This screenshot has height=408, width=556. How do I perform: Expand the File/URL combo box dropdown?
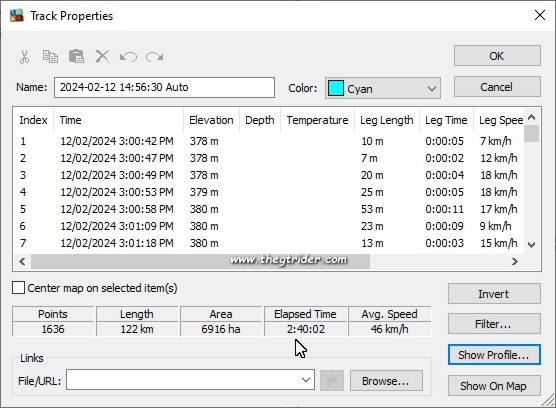[x=306, y=380]
